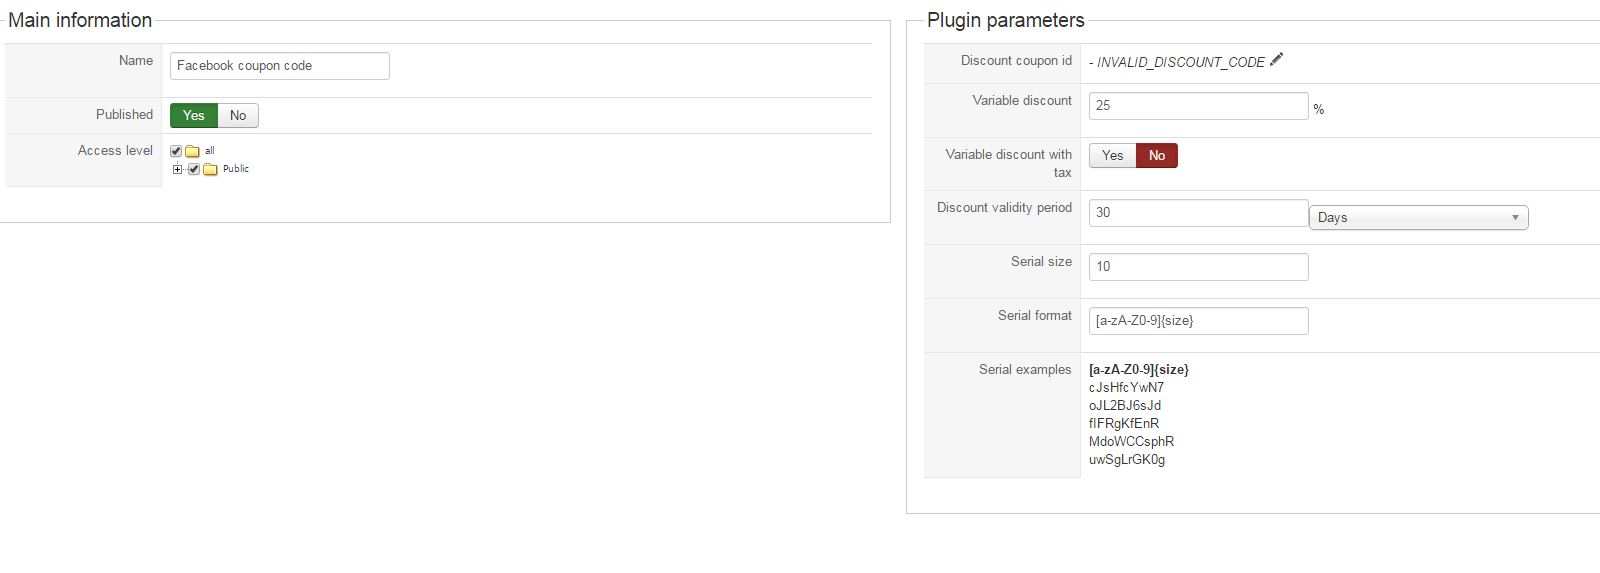Viewport: 1600px width, 573px height.
Task: Expand the Public access level tree node
Action: (178, 170)
